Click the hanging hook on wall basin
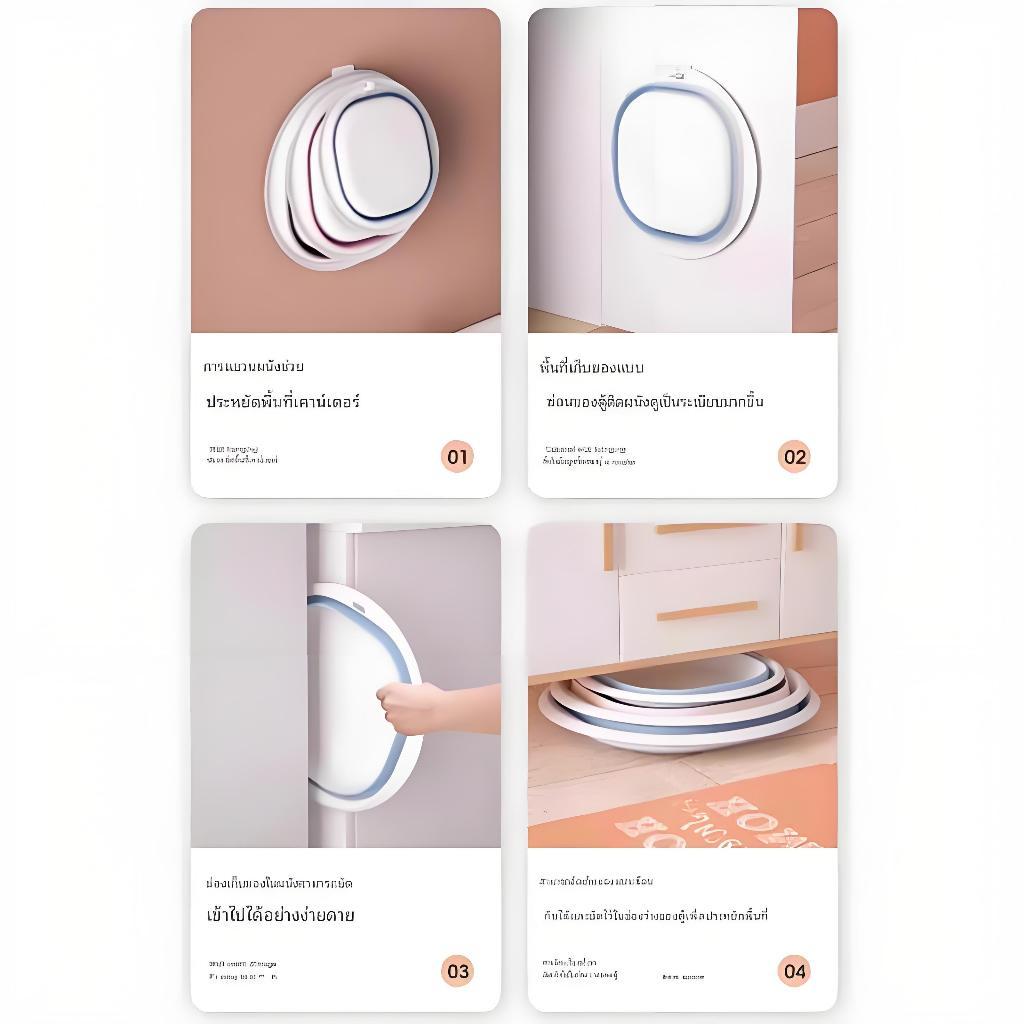Image resolution: width=1024 pixels, height=1024 pixels. click(353, 73)
